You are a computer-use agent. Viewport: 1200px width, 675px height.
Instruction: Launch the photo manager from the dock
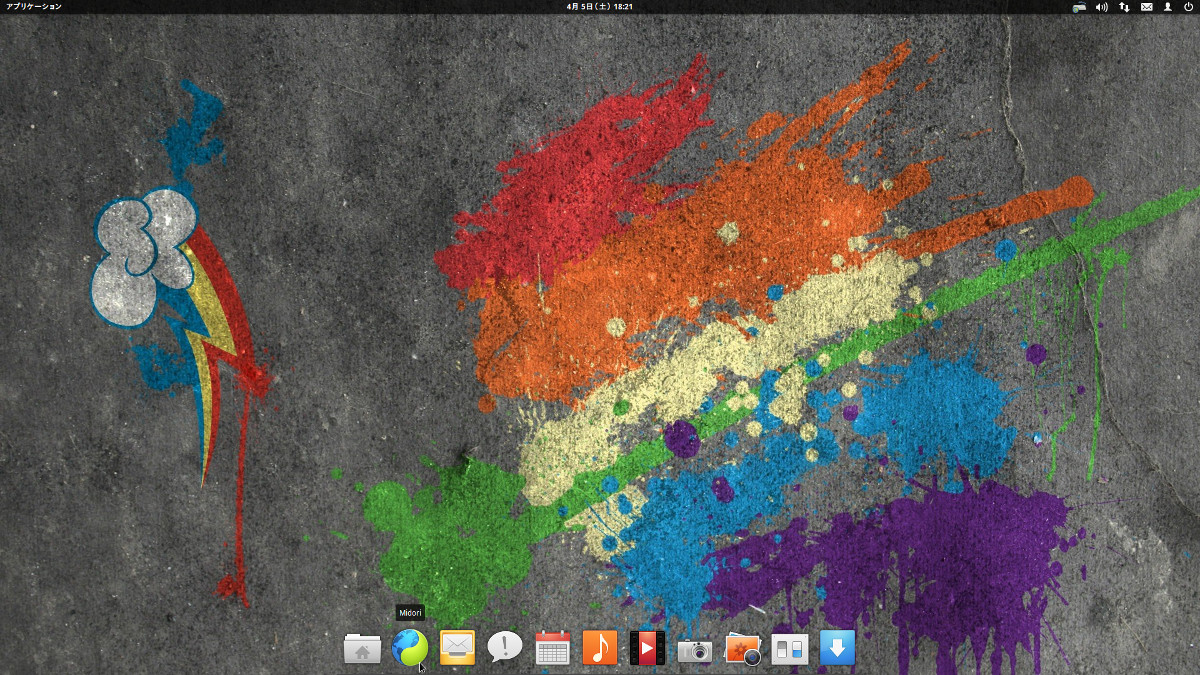point(743,649)
